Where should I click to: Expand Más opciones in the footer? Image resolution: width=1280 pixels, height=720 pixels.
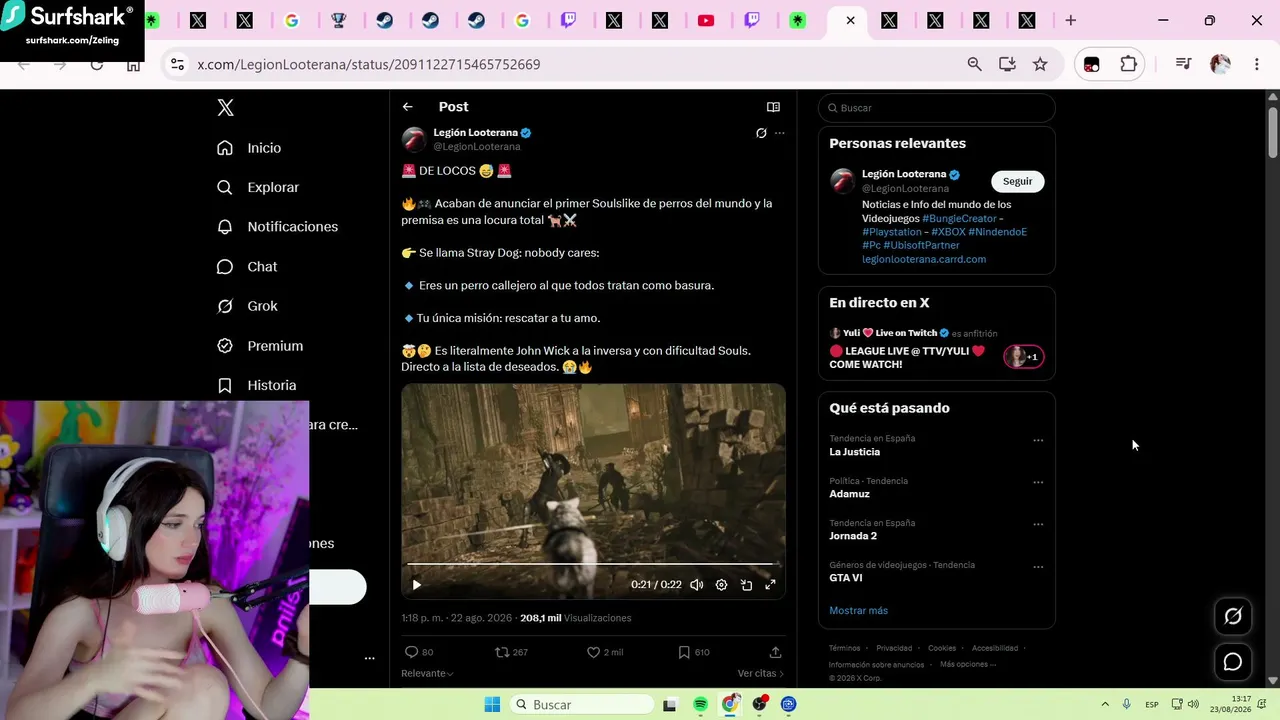point(967,664)
